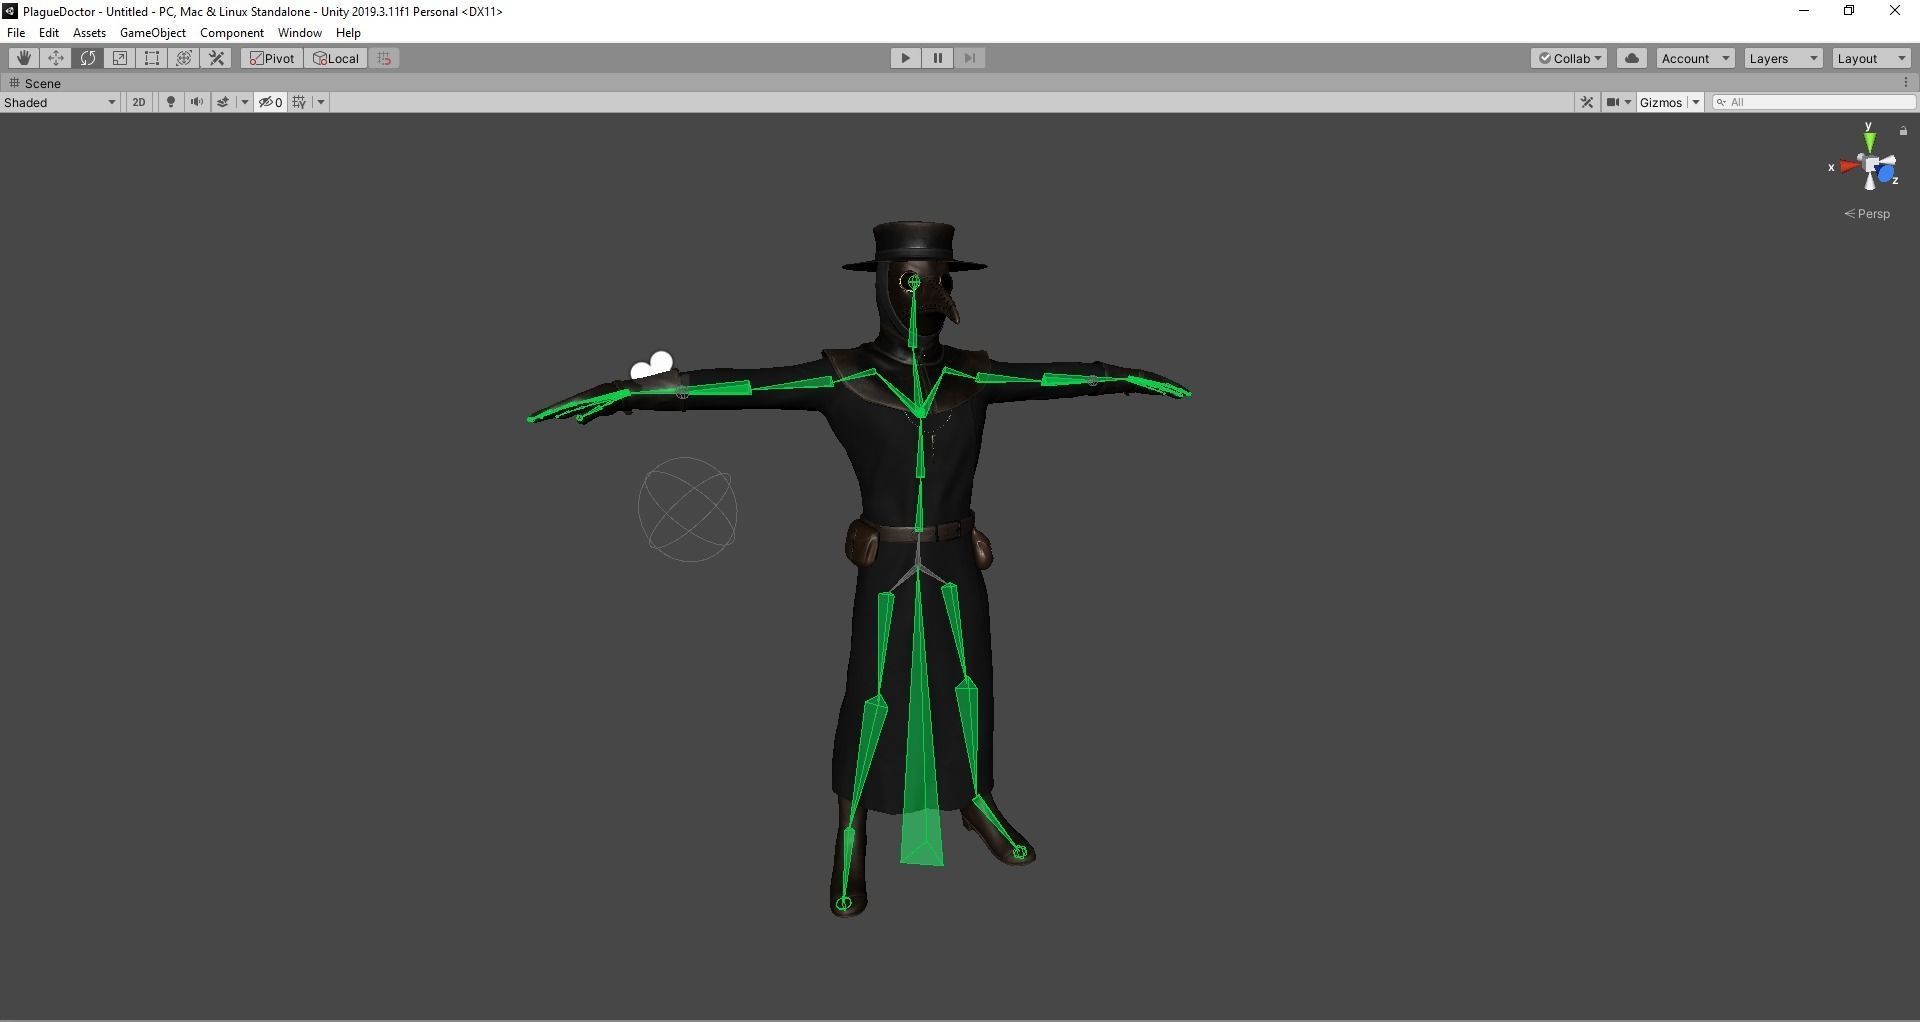
Task: Toggle scene effects like skybox
Action: point(224,102)
